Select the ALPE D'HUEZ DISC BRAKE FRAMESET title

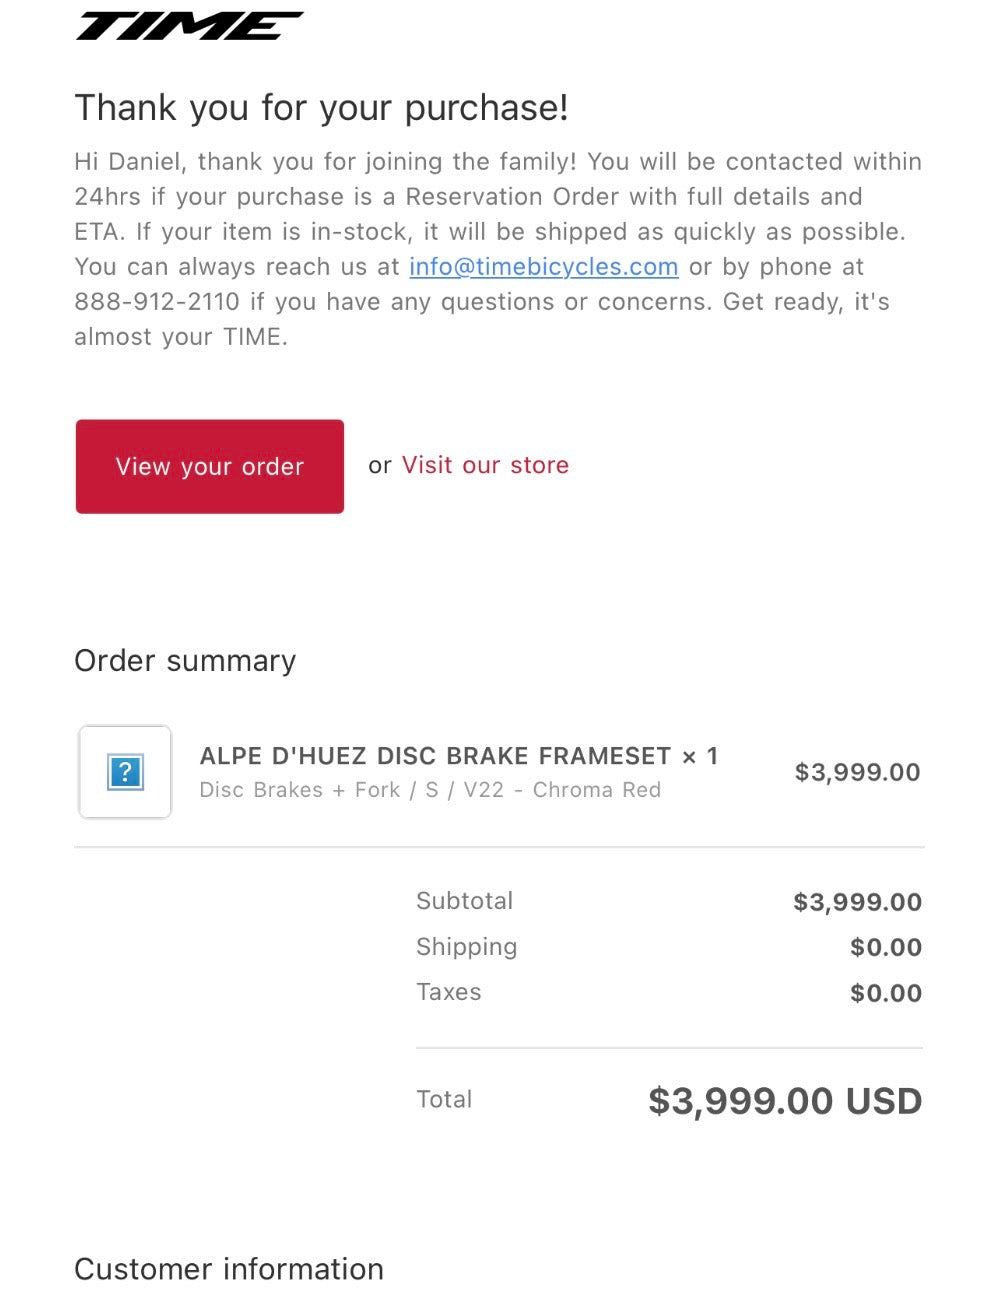pyautogui.click(x=435, y=756)
